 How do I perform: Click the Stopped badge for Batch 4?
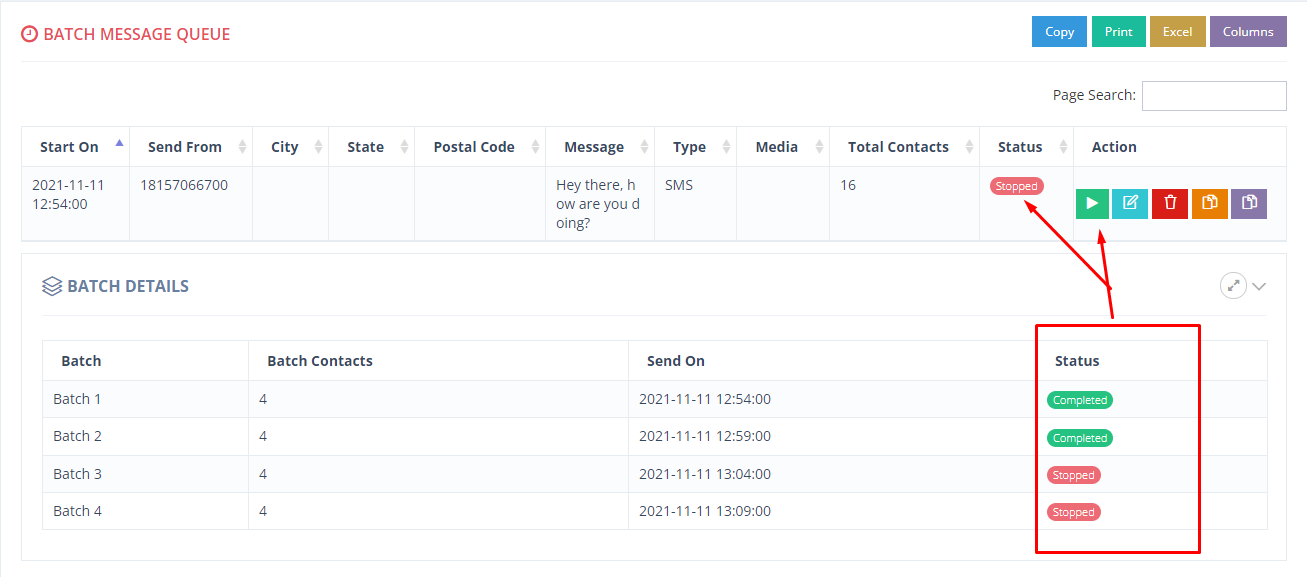coord(1074,512)
